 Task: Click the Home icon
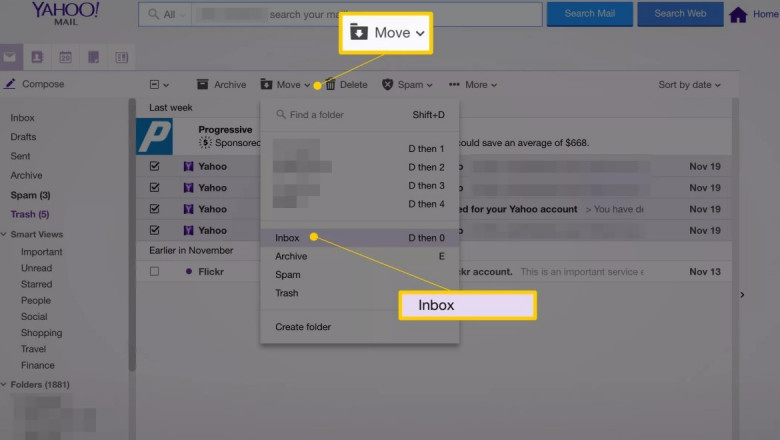pyautogui.click(x=738, y=15)
